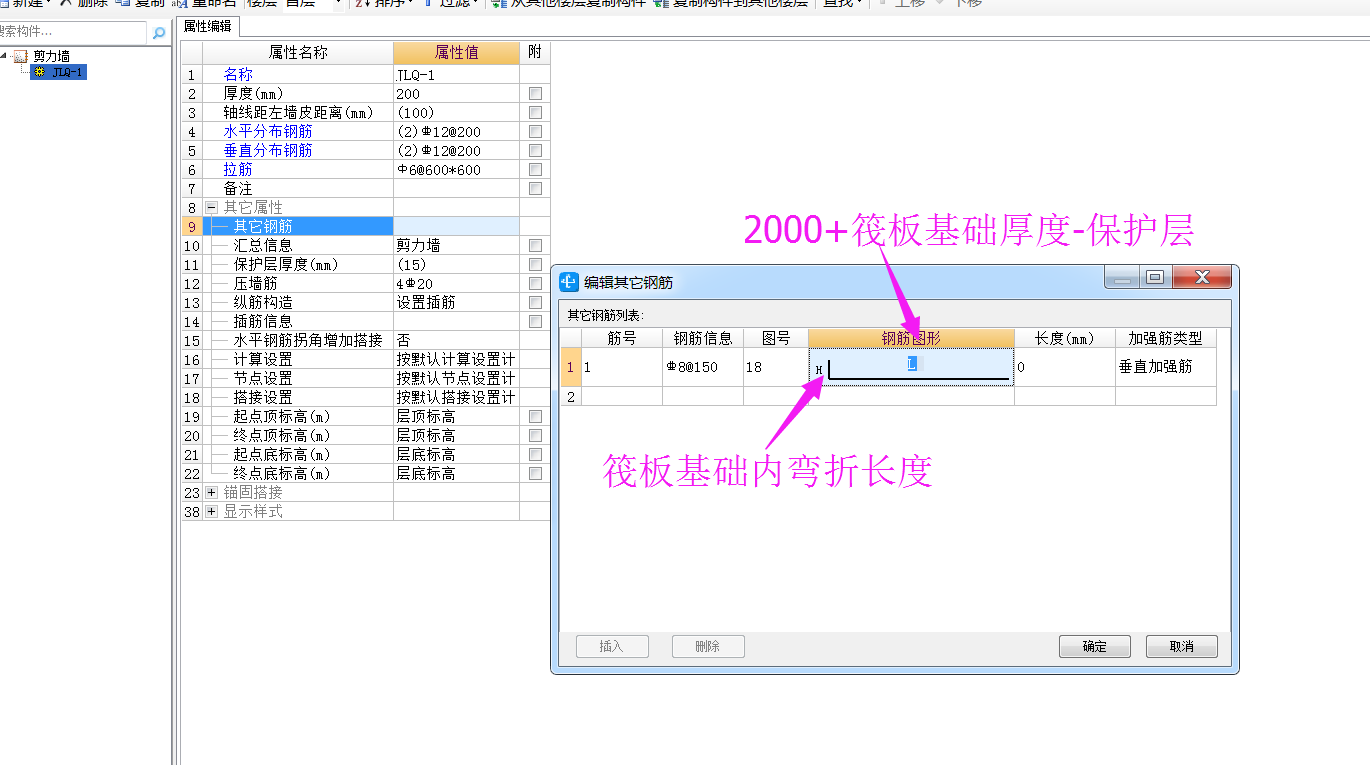Screen dimensions: 1370x765
Task: Click the gear icon beside JLQ-1
Action: (40, 72)
